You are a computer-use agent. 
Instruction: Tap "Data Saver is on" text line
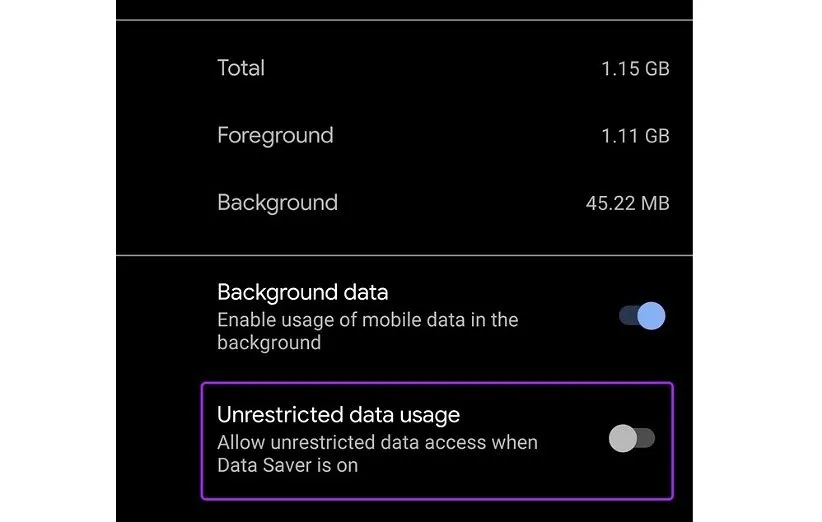[287, 465]
